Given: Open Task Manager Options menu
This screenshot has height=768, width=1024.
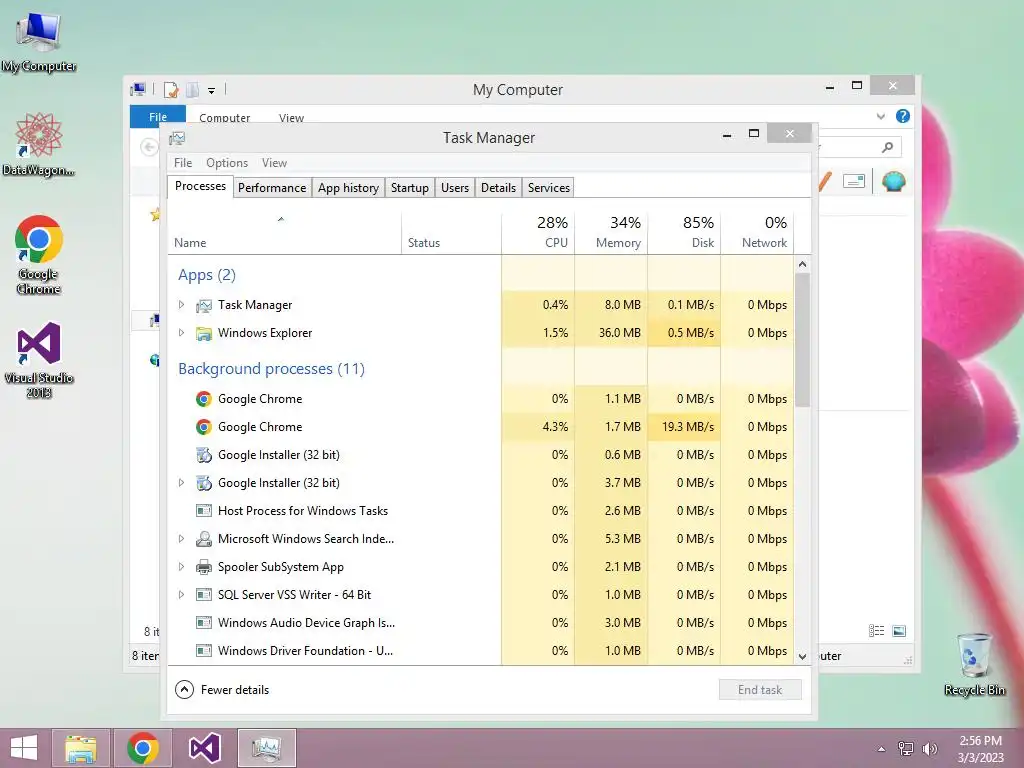Looking at the screenshot, I should click(x=227, y=163).
